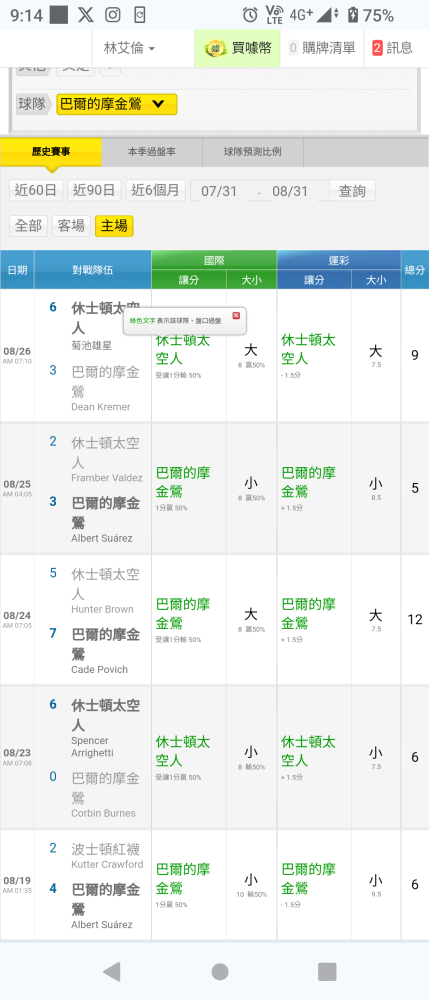
Task: Click the 日期 column header
Action: (x=17, y=270)
